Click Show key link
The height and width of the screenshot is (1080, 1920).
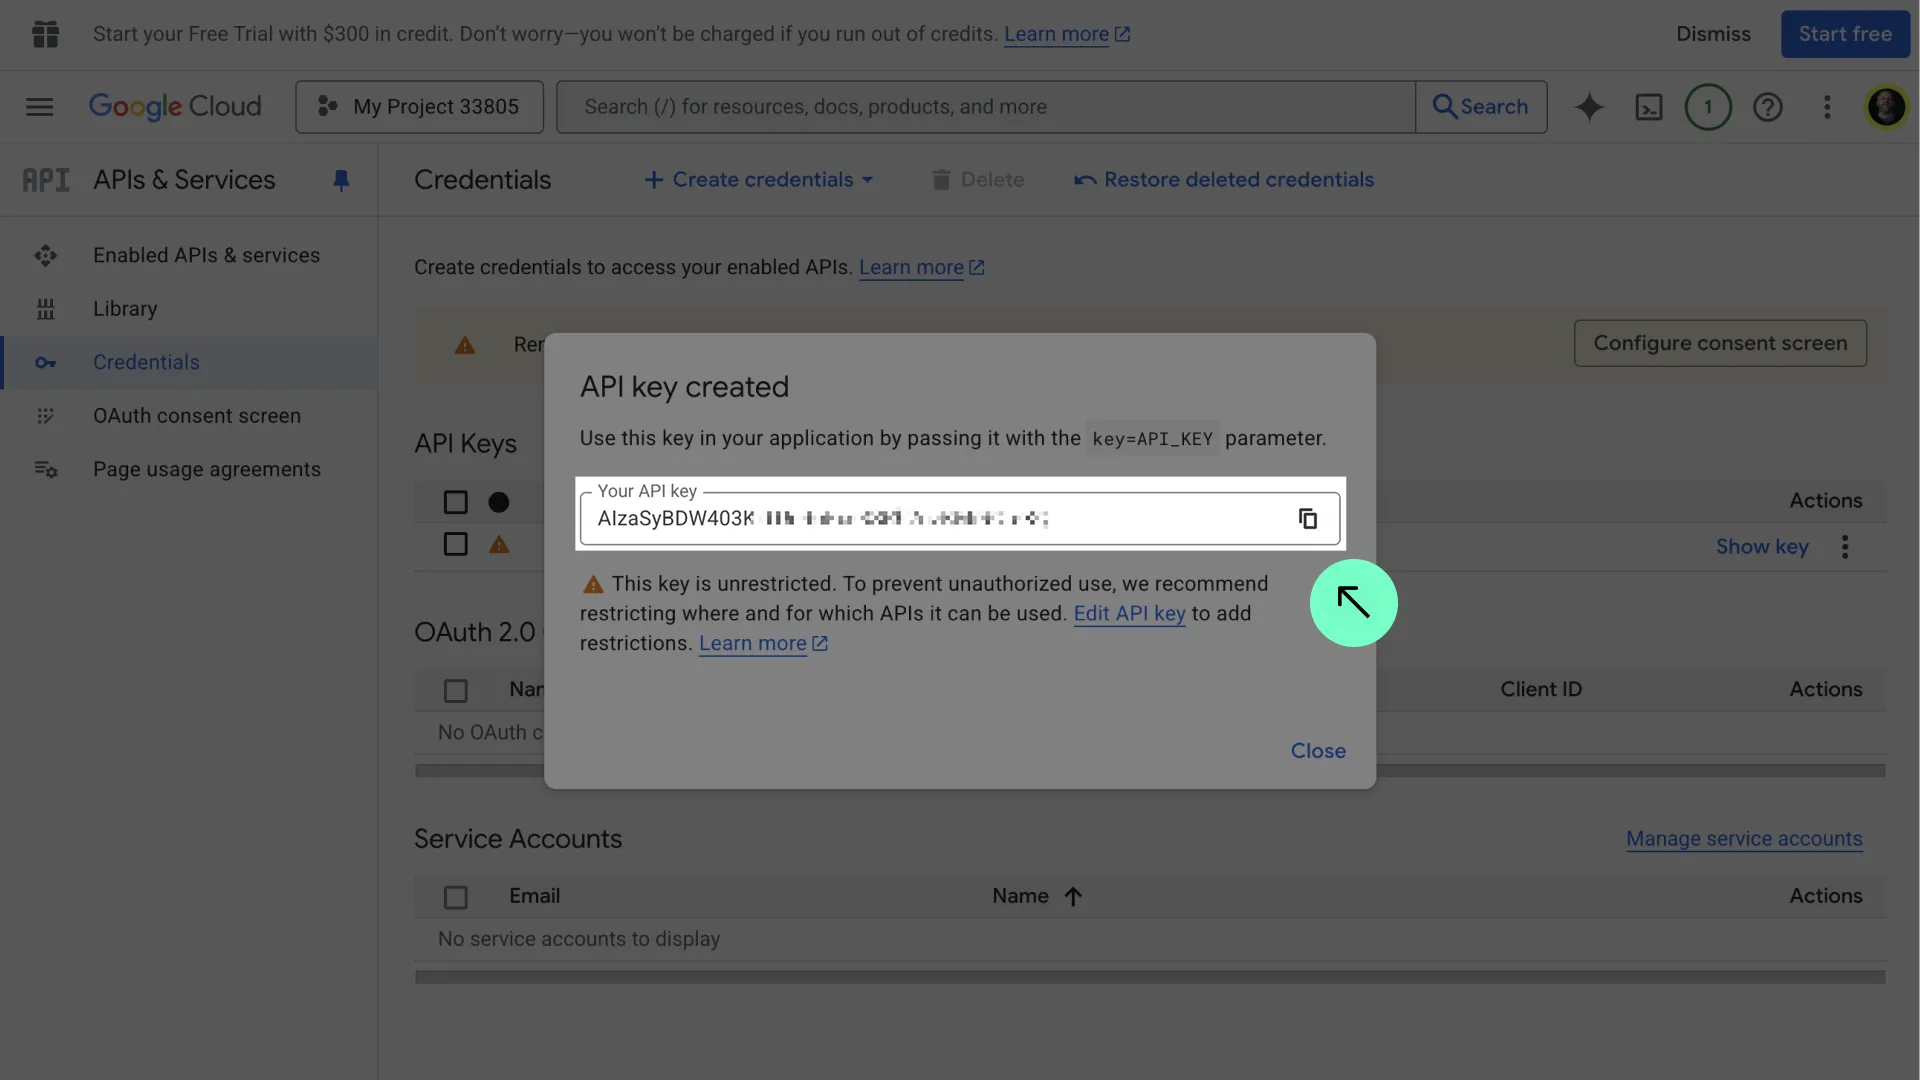(x=1762, y=546)
